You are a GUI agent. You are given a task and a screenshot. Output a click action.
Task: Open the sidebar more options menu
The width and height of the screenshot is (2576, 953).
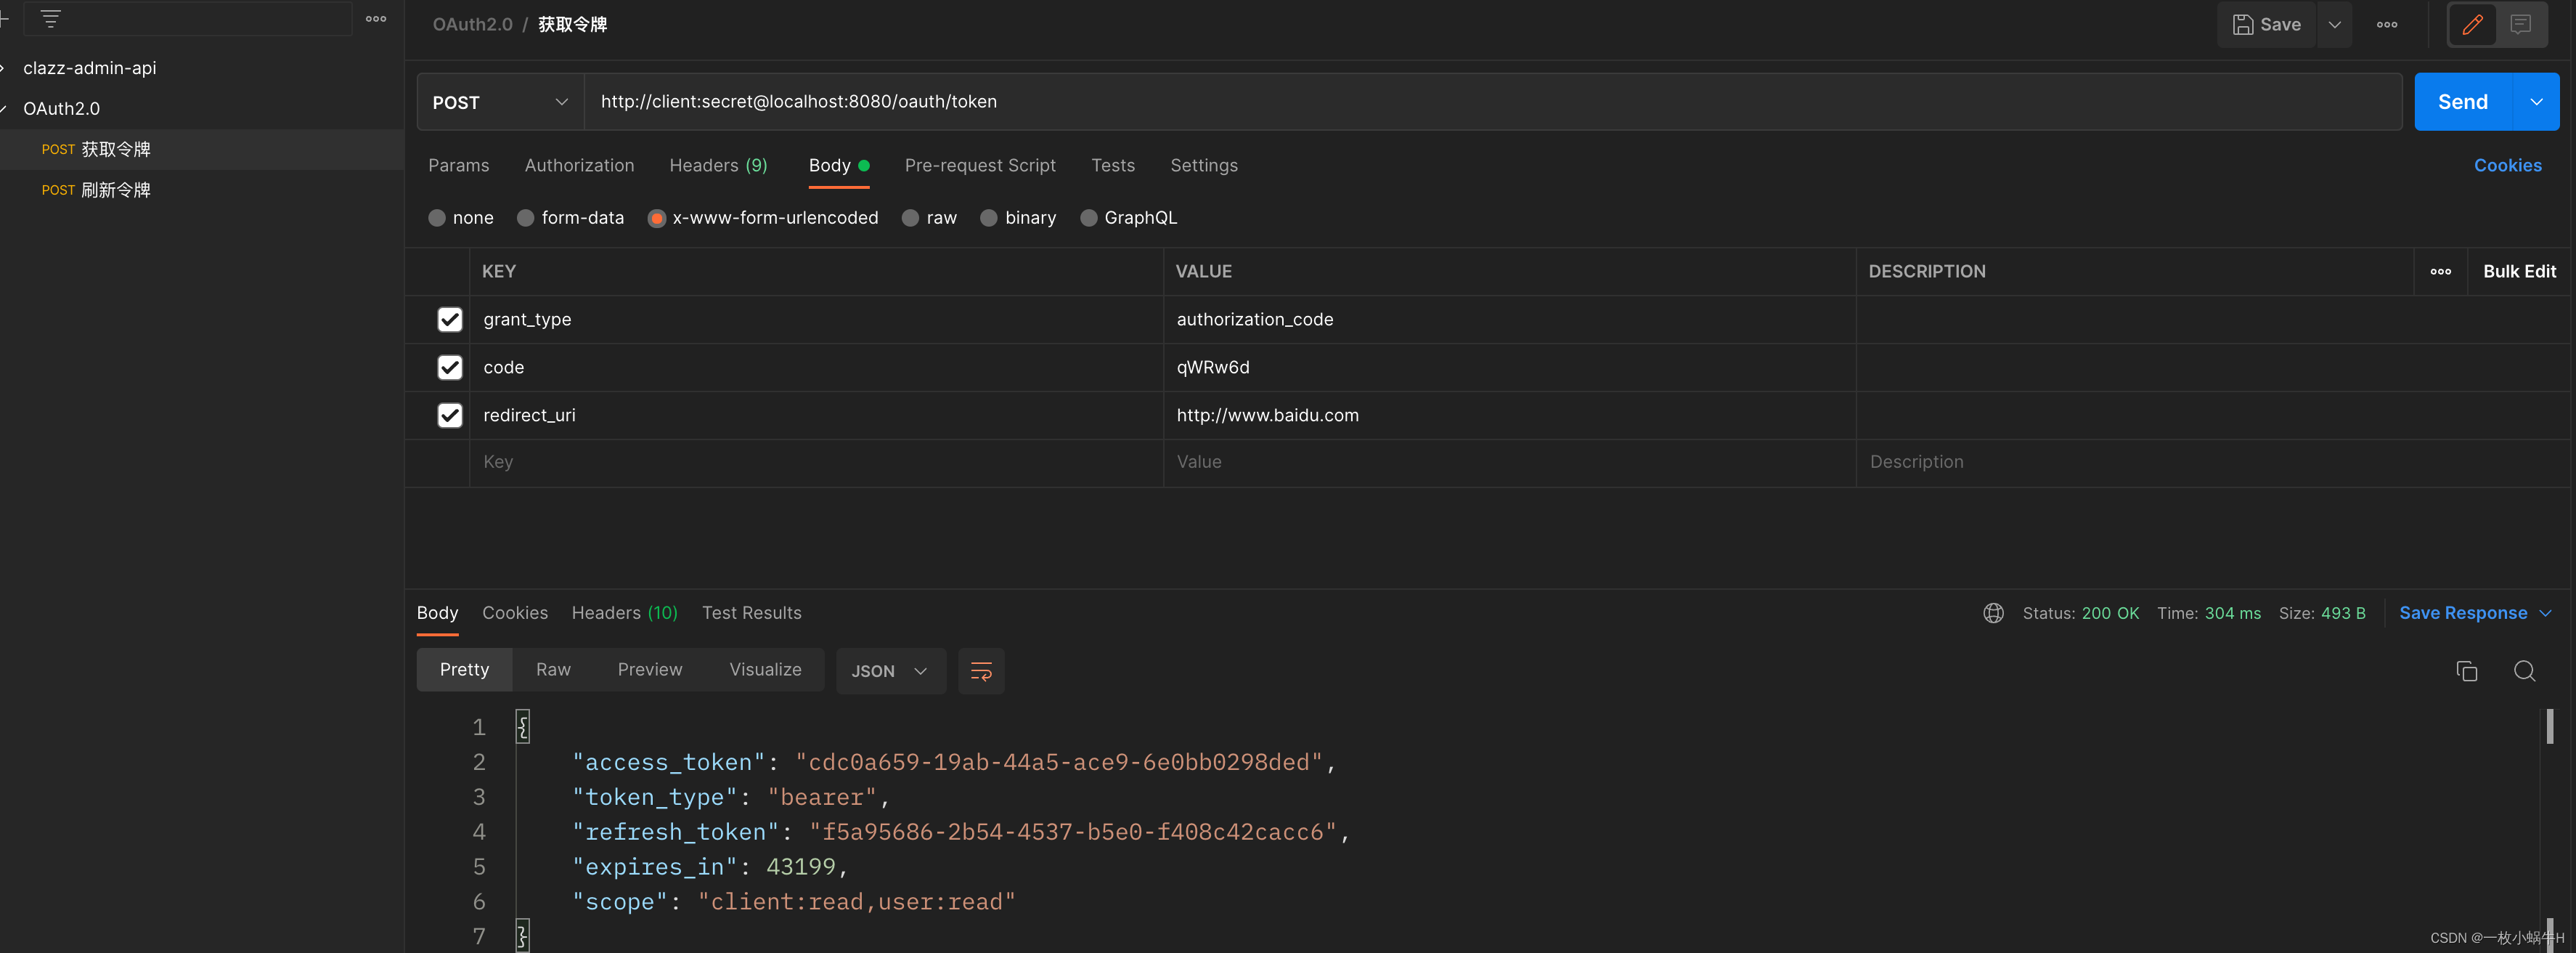point(376,19)
